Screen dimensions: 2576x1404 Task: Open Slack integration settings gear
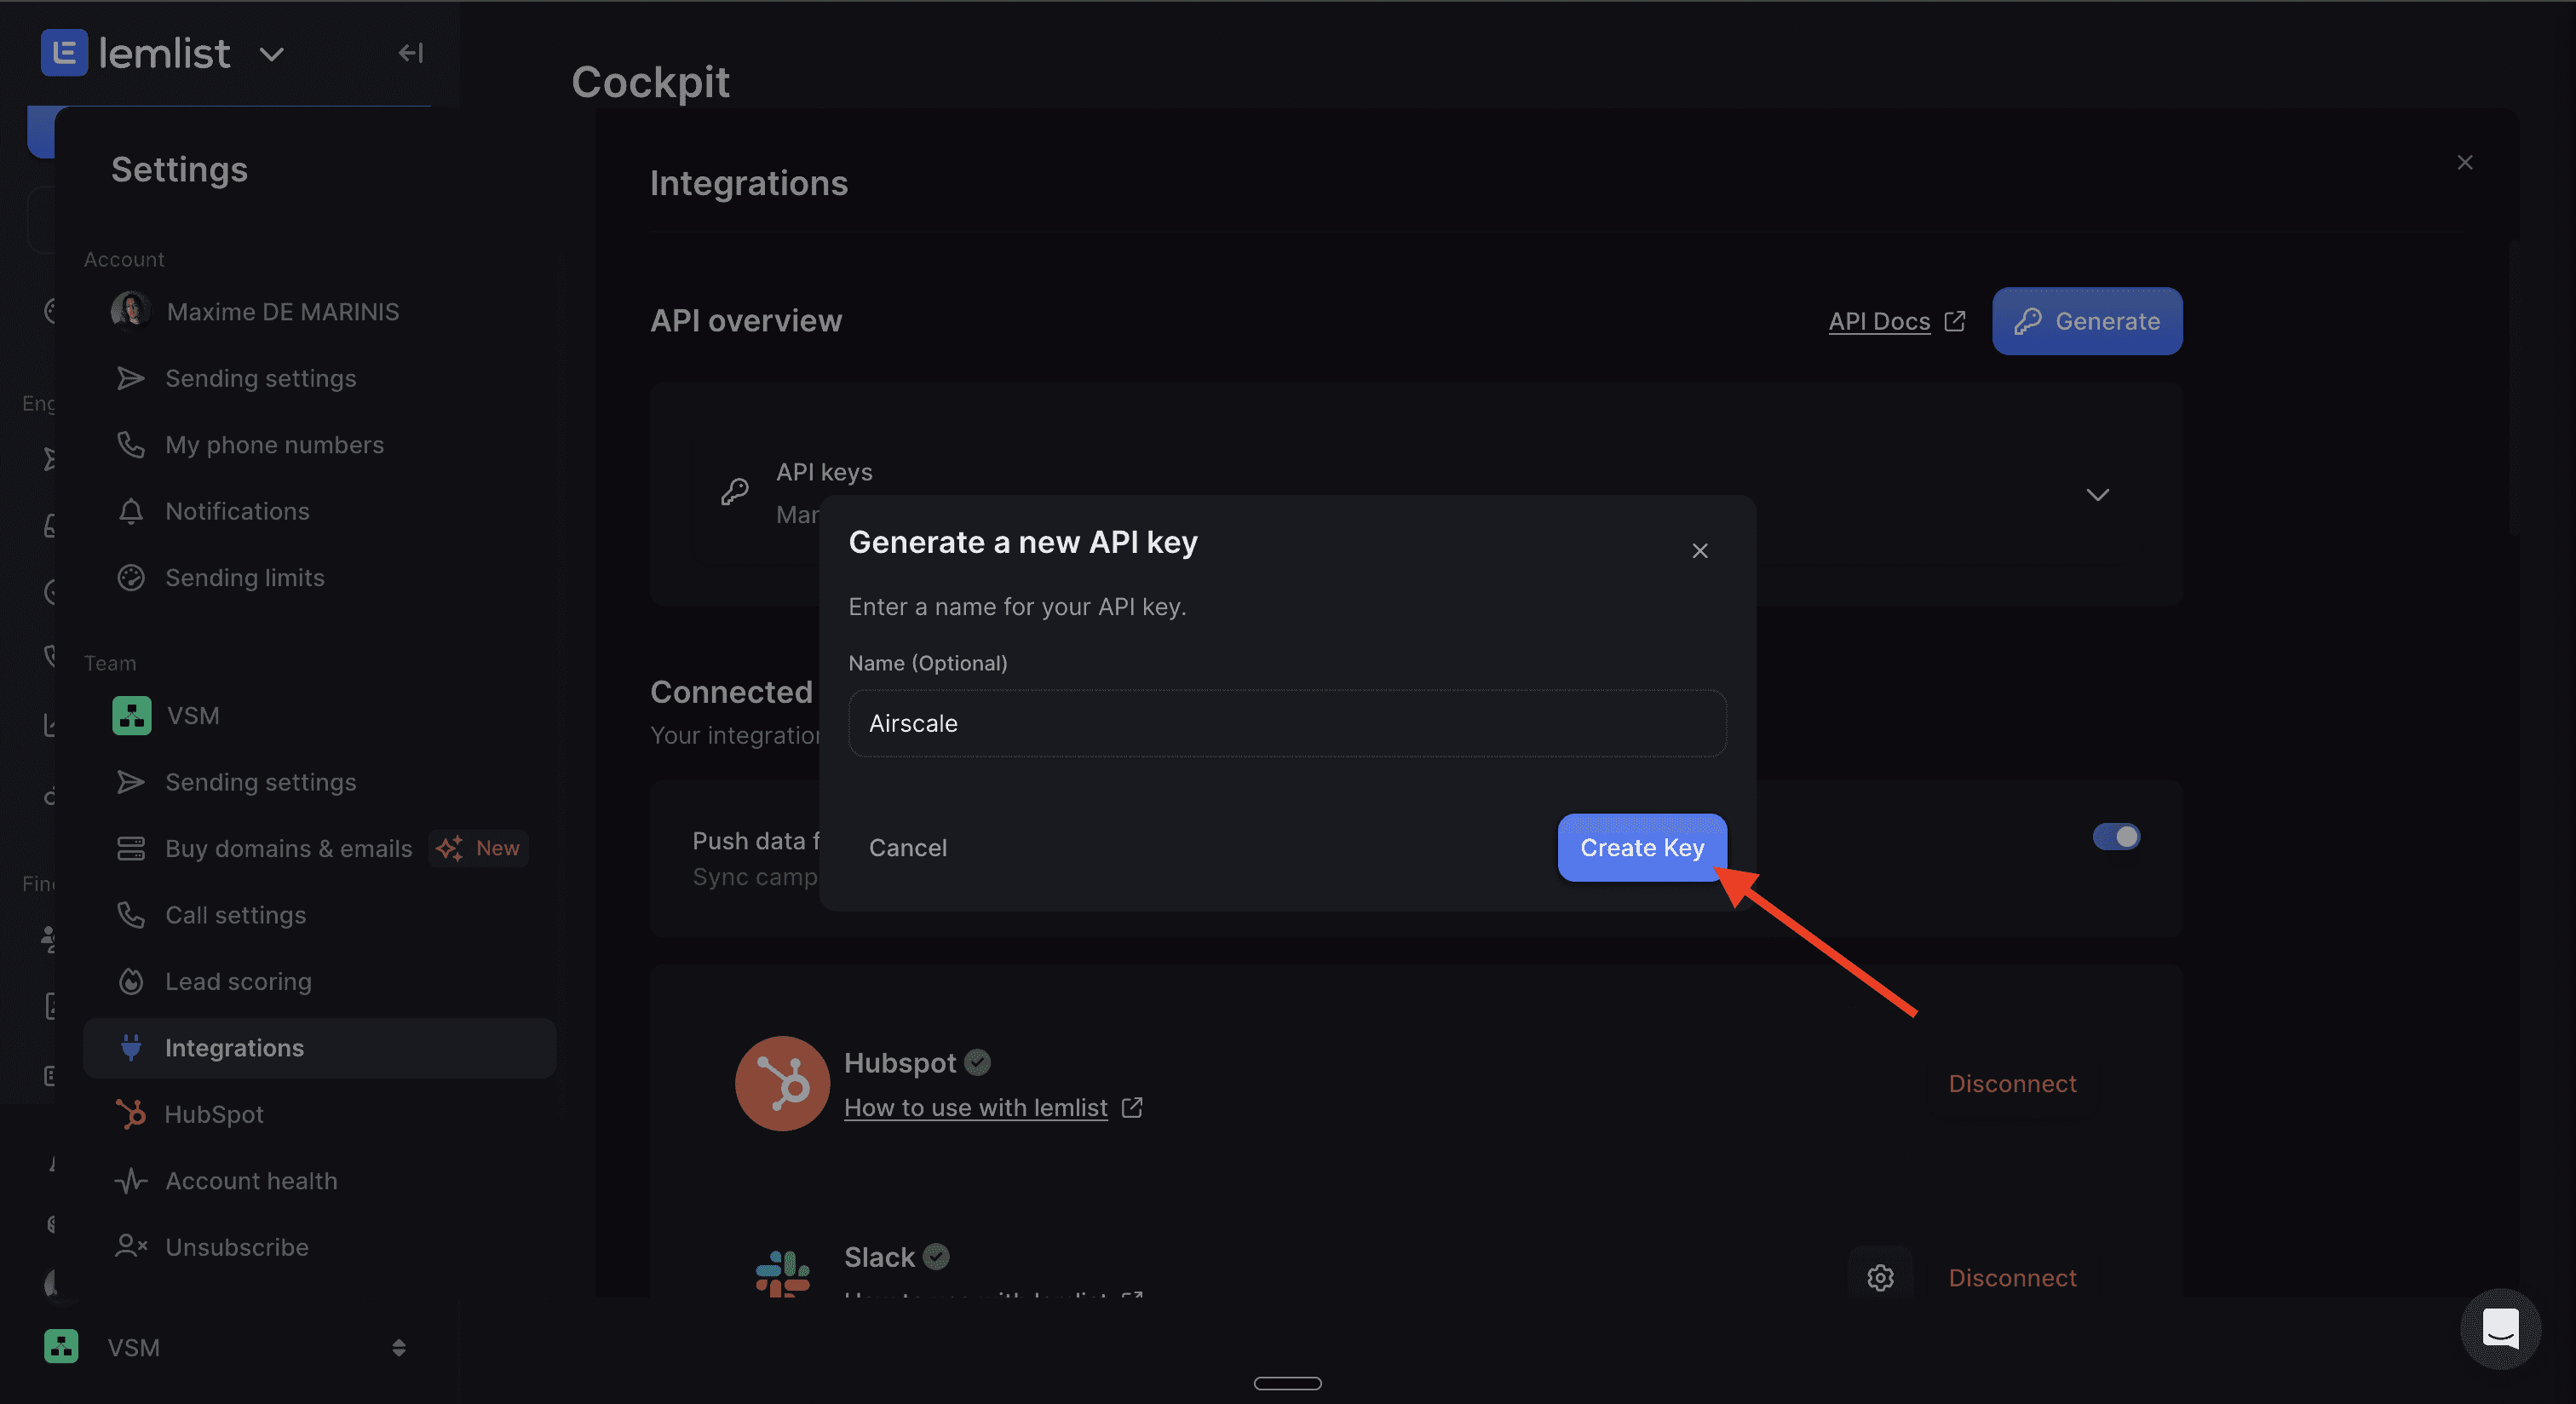click(x=1880, y=1277)
